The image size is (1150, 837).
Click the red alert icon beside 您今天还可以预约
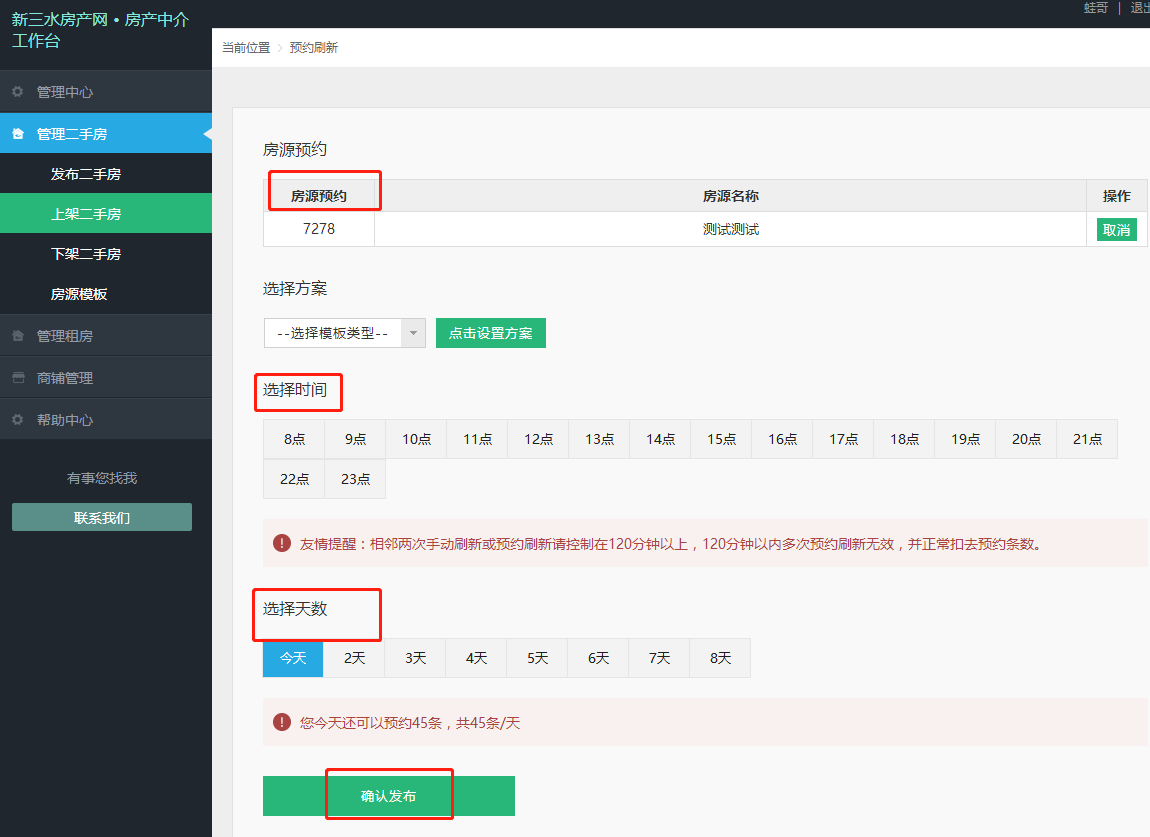tap(282, 722)
